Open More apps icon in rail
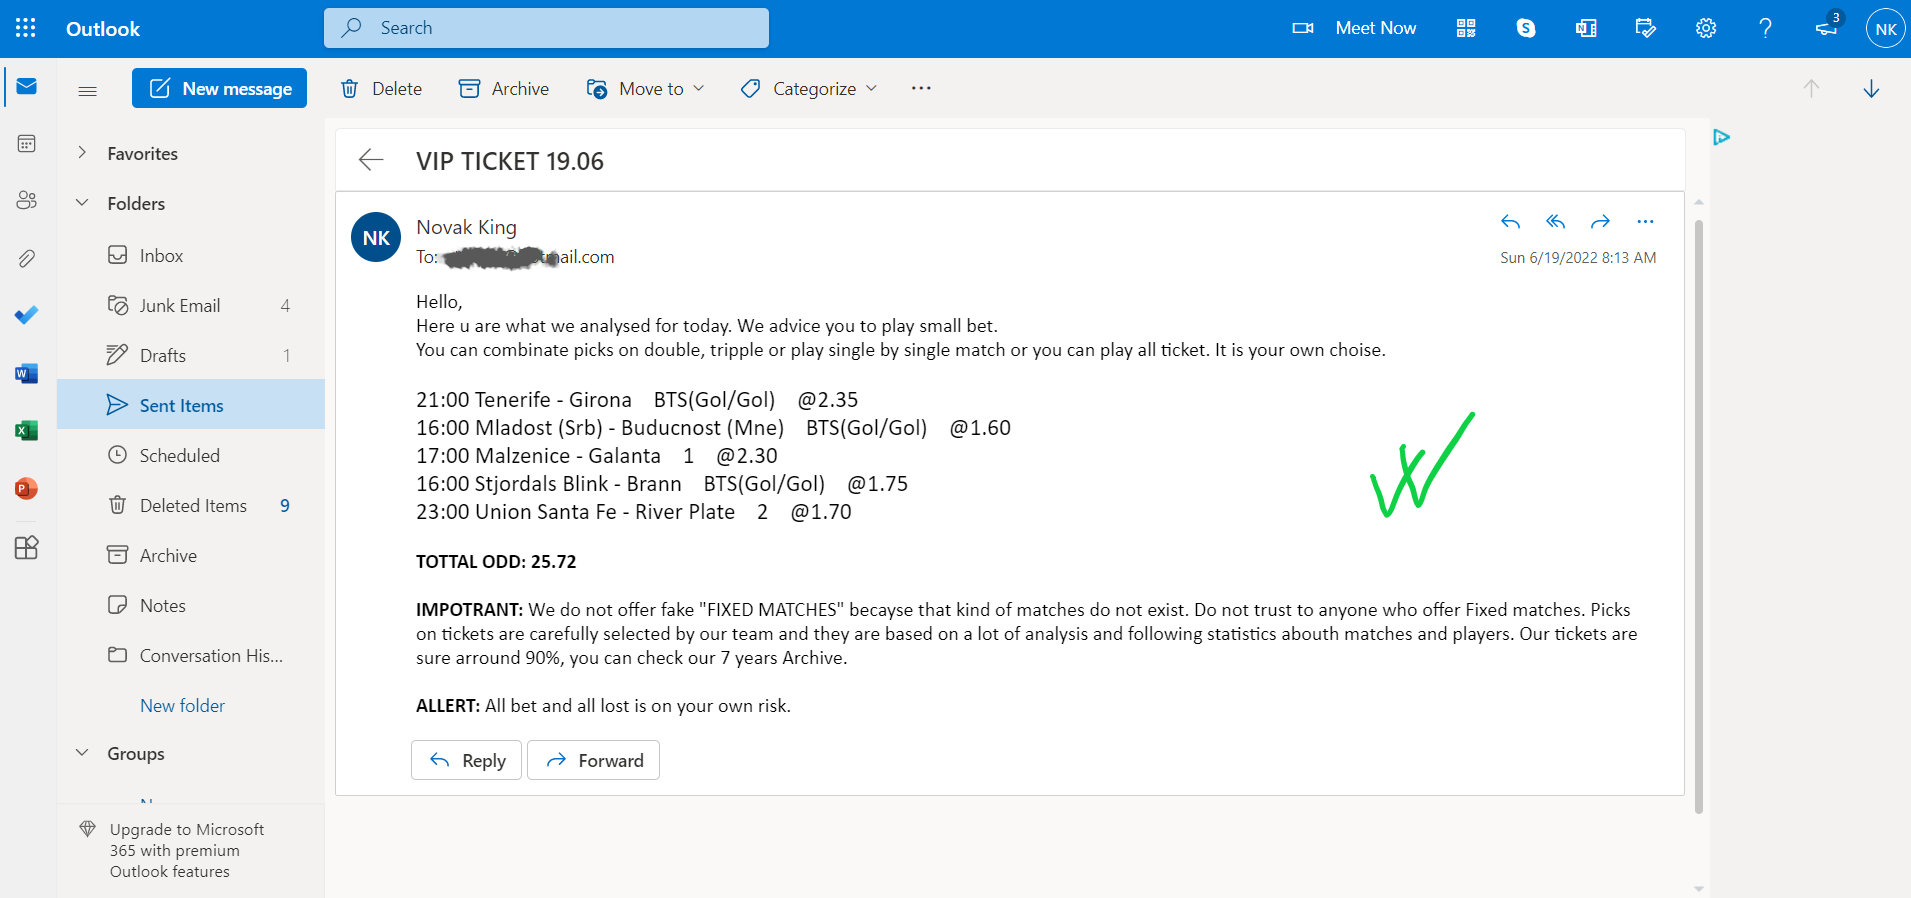 27,548
